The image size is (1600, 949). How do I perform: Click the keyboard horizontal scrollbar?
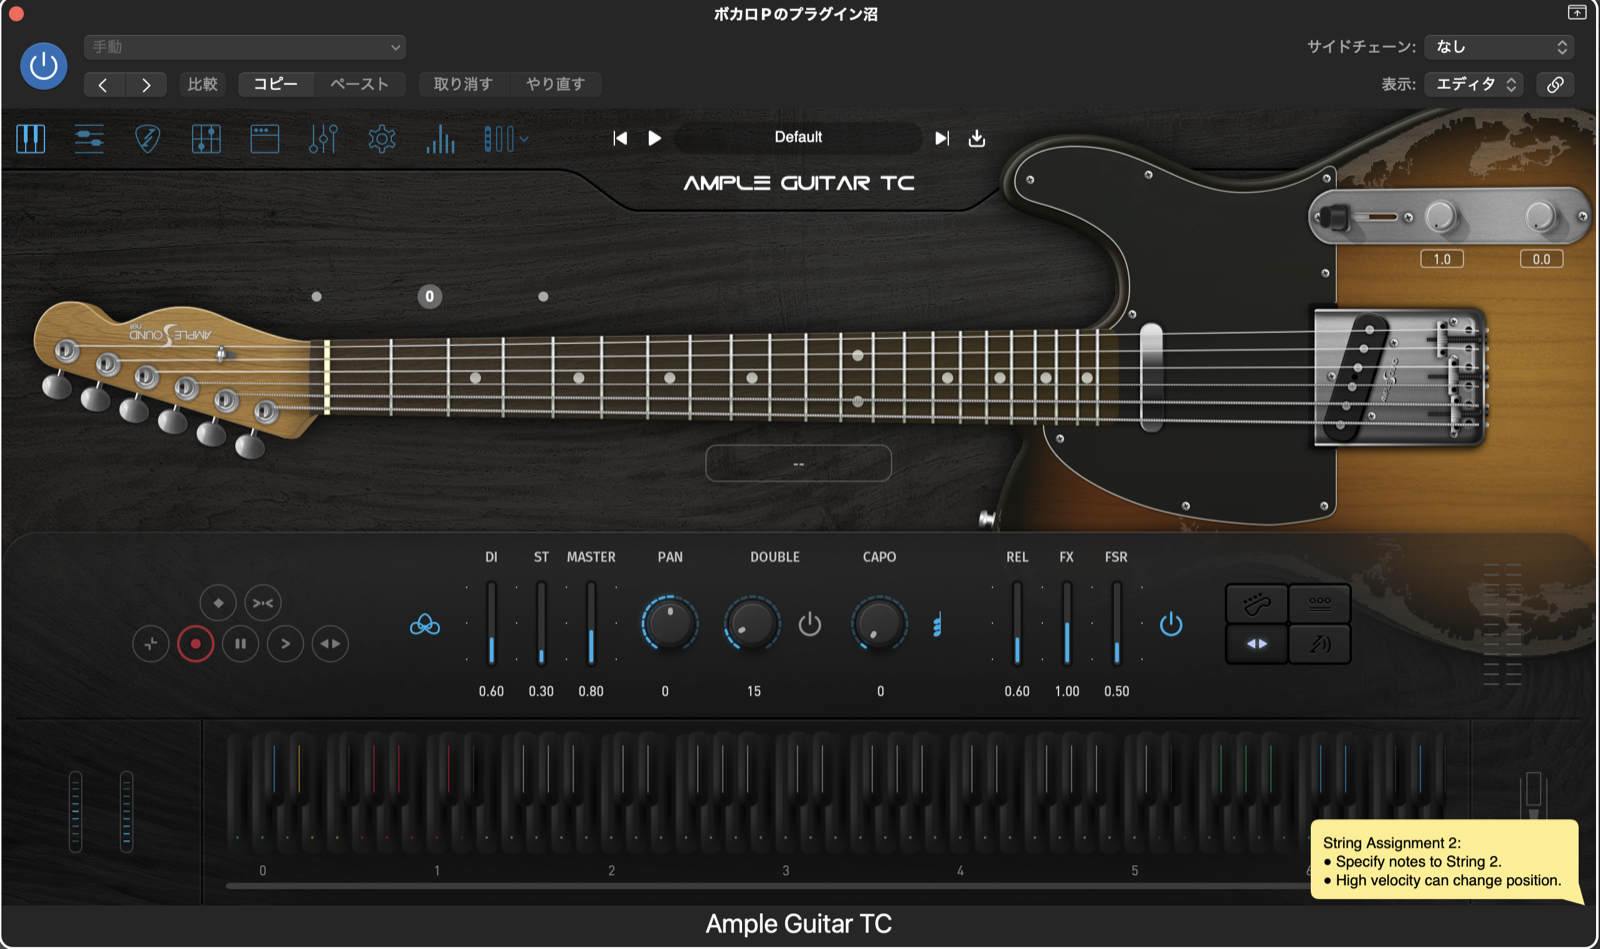(x=767, y=886)
